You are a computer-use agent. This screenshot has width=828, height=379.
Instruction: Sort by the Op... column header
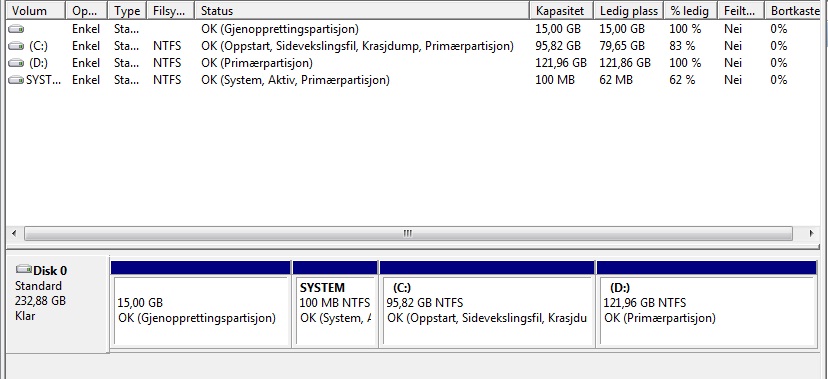[87, 11]
